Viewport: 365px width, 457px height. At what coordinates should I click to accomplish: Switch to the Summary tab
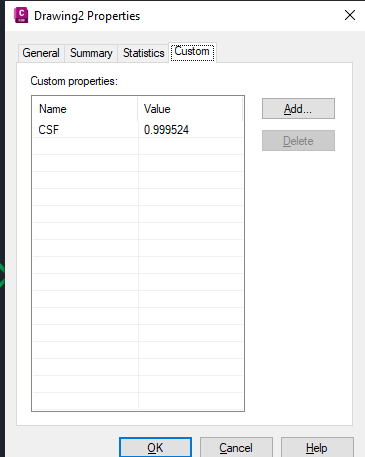click(x=91, y=53)
